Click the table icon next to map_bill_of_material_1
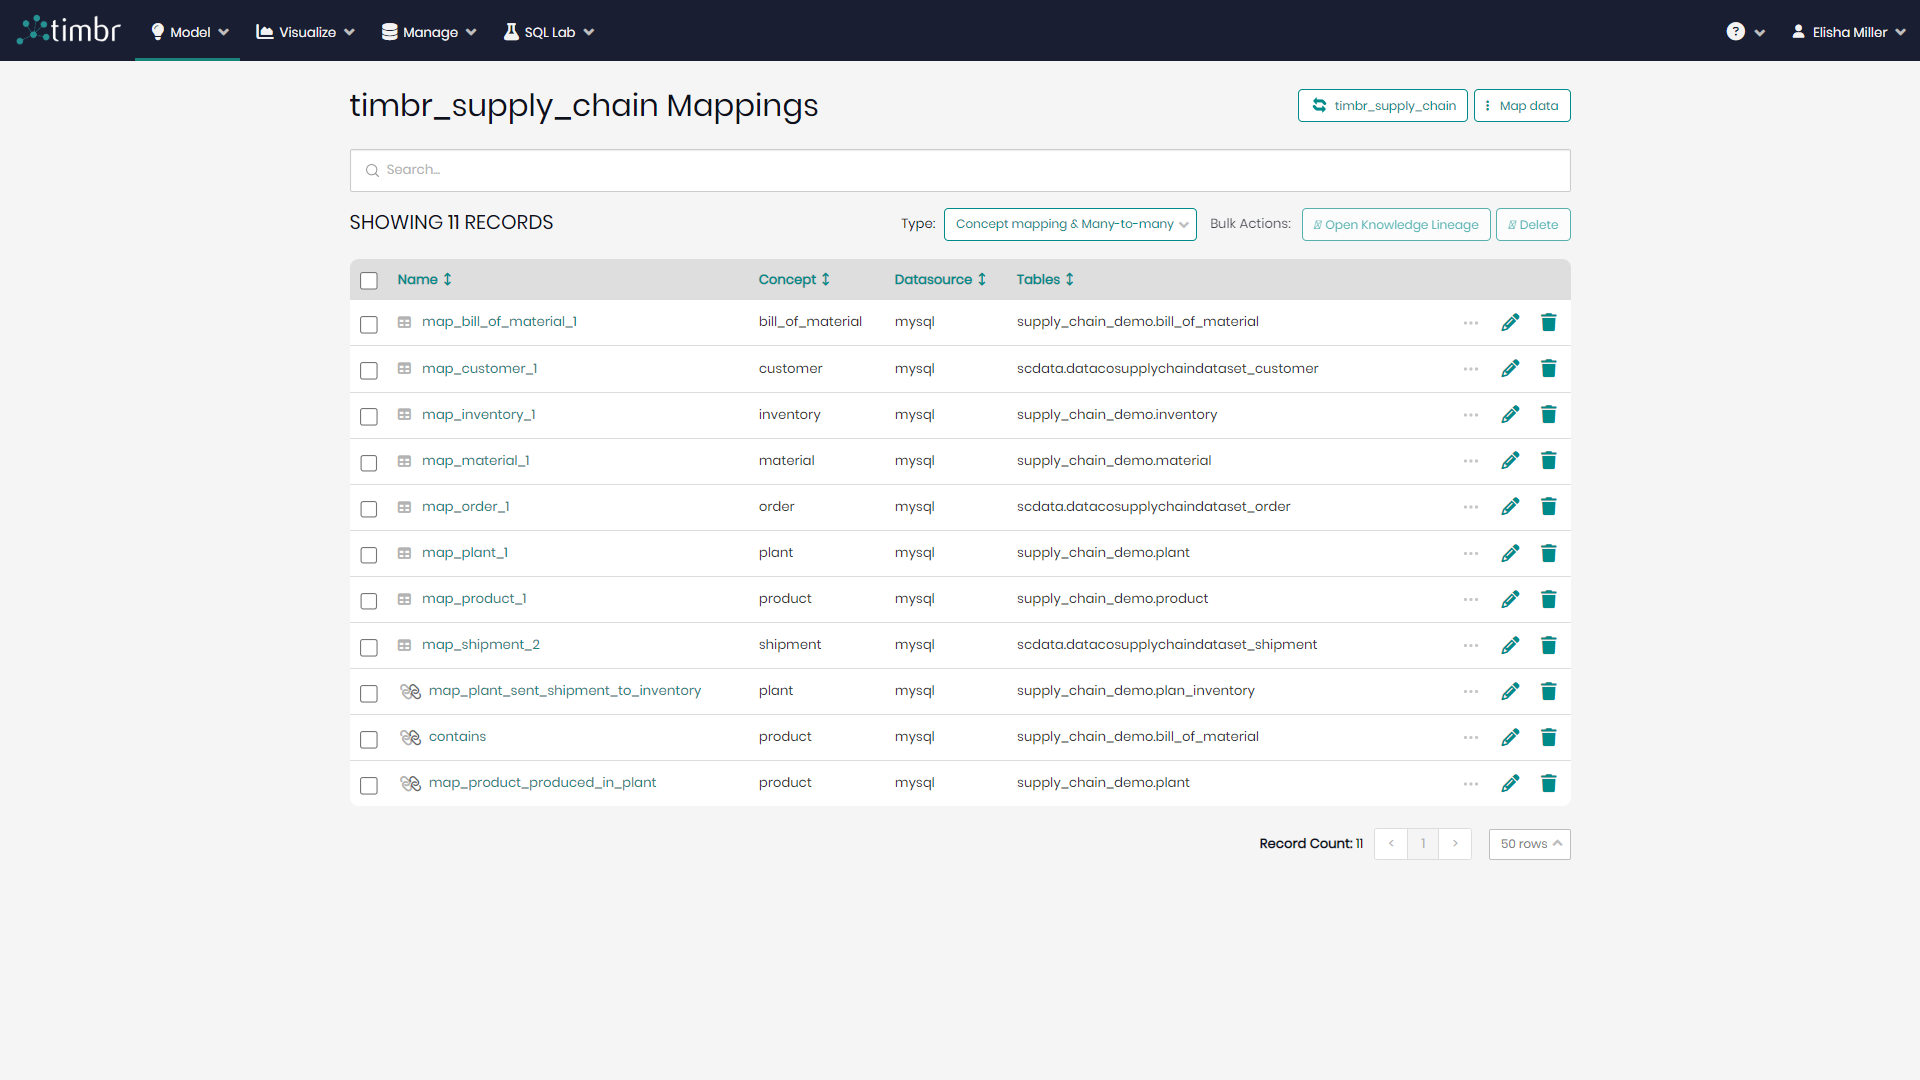1920x1080 pixels. (404, 321)
